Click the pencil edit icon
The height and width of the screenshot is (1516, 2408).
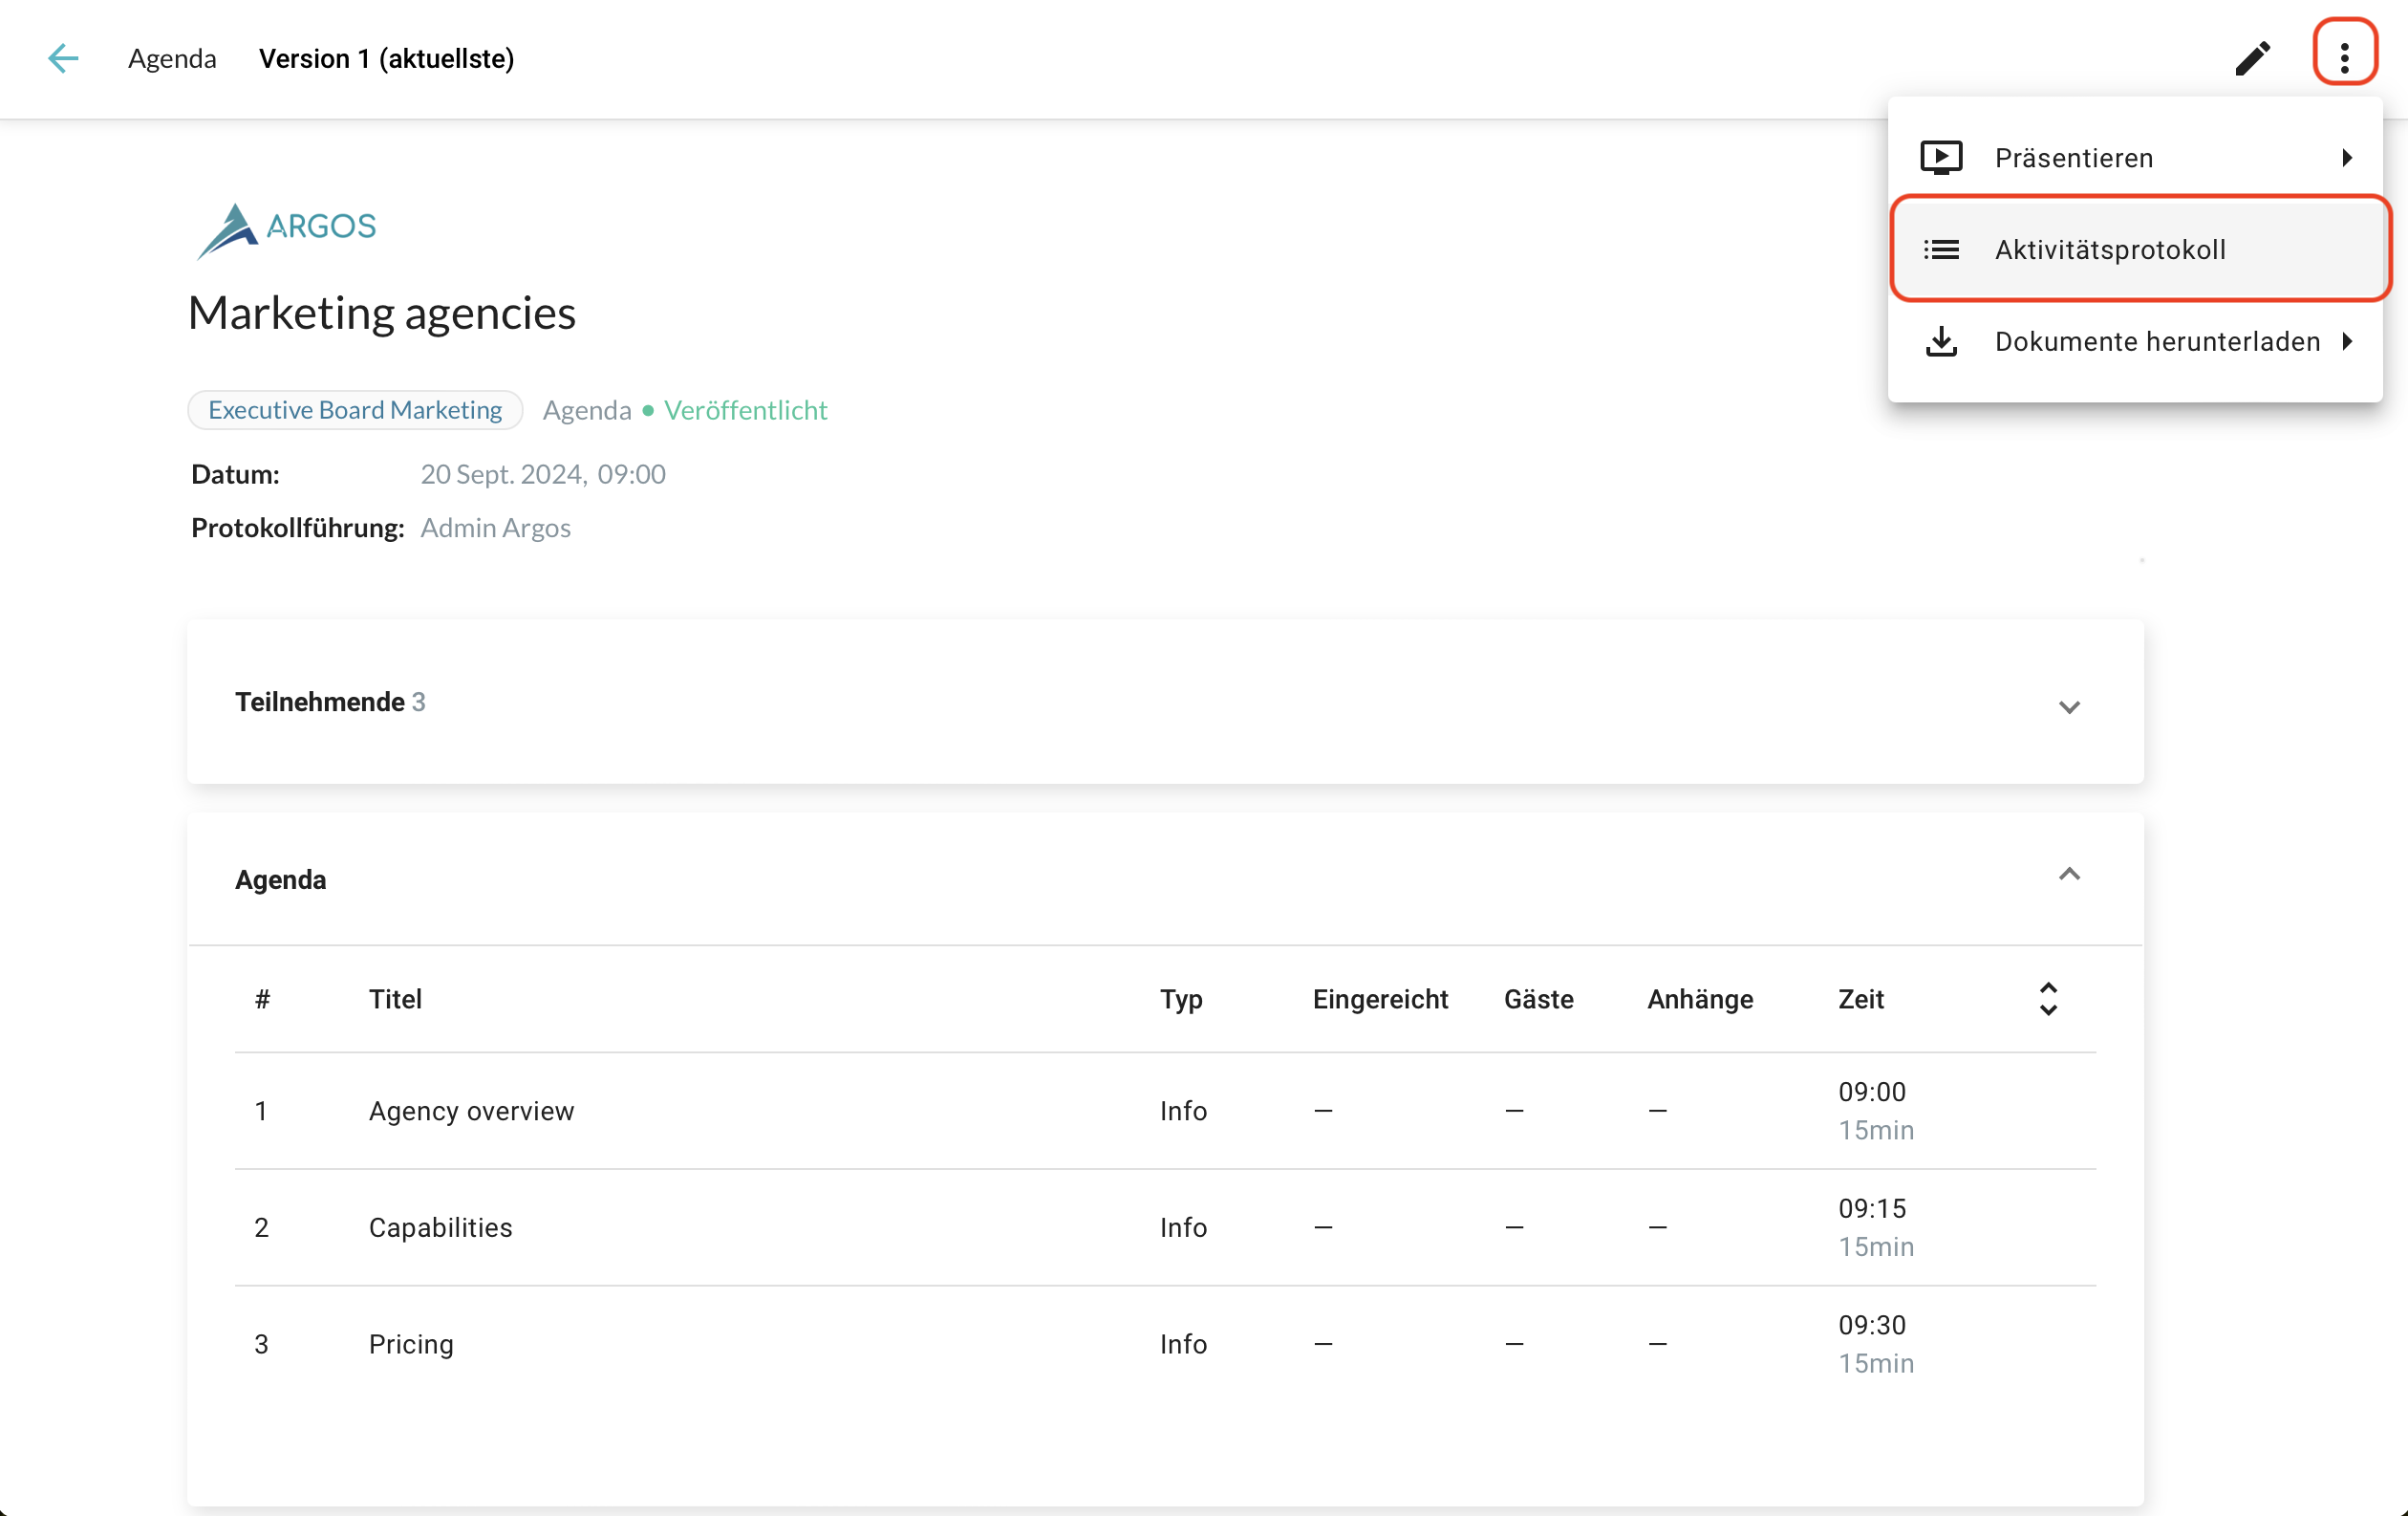tap(2252, 58)
